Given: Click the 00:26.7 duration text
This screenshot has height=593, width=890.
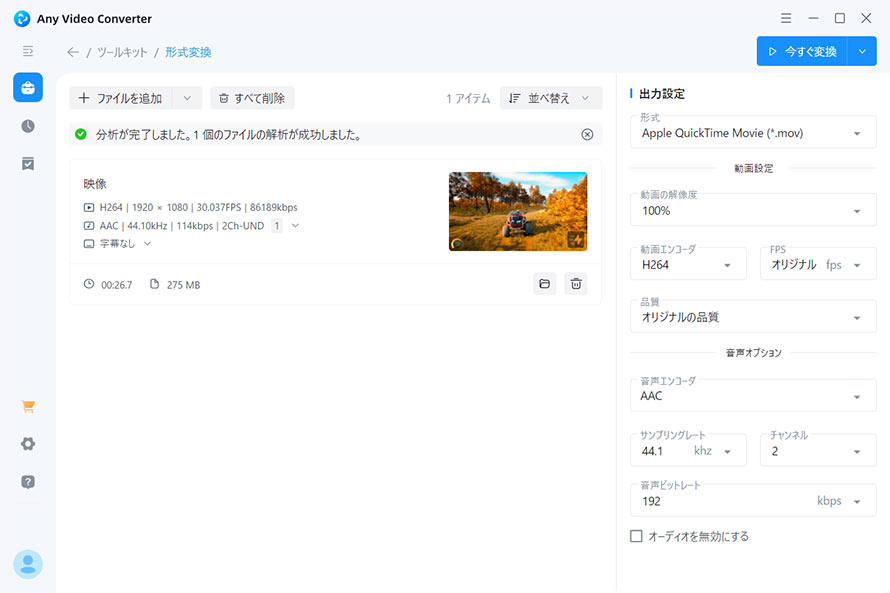Looking at the screenshot, I should pyautogui.click(x=116, y=285).
